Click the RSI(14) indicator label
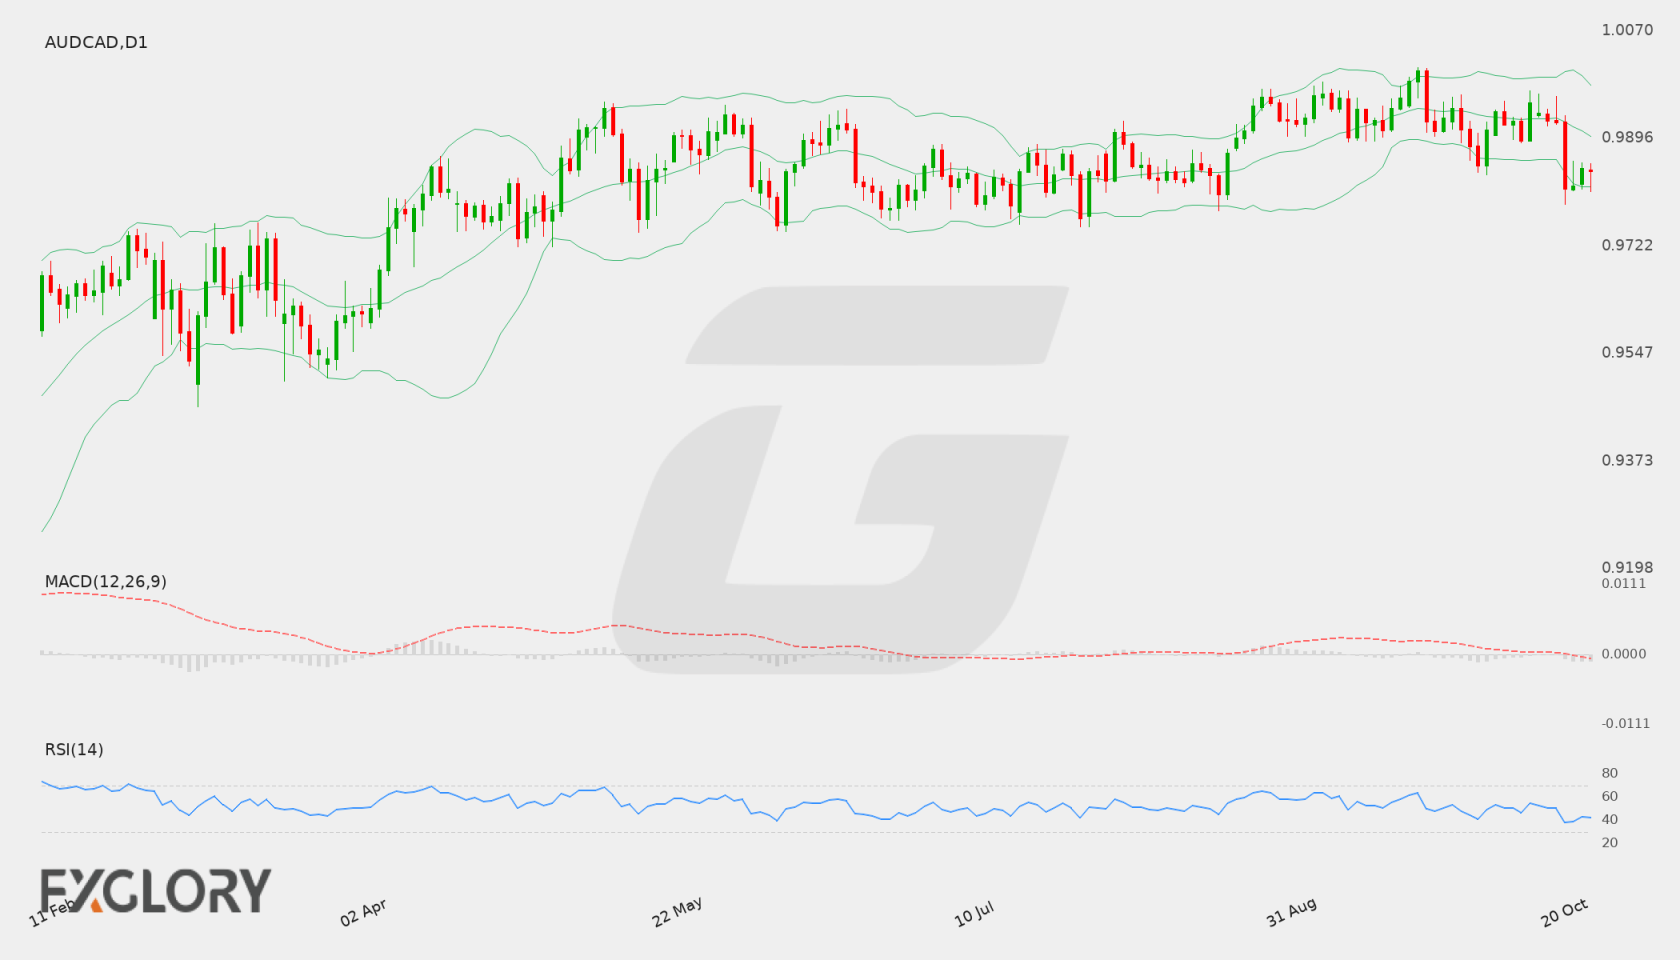The height and width of the screenshot is (960, 1680). (x=74, y=749)
